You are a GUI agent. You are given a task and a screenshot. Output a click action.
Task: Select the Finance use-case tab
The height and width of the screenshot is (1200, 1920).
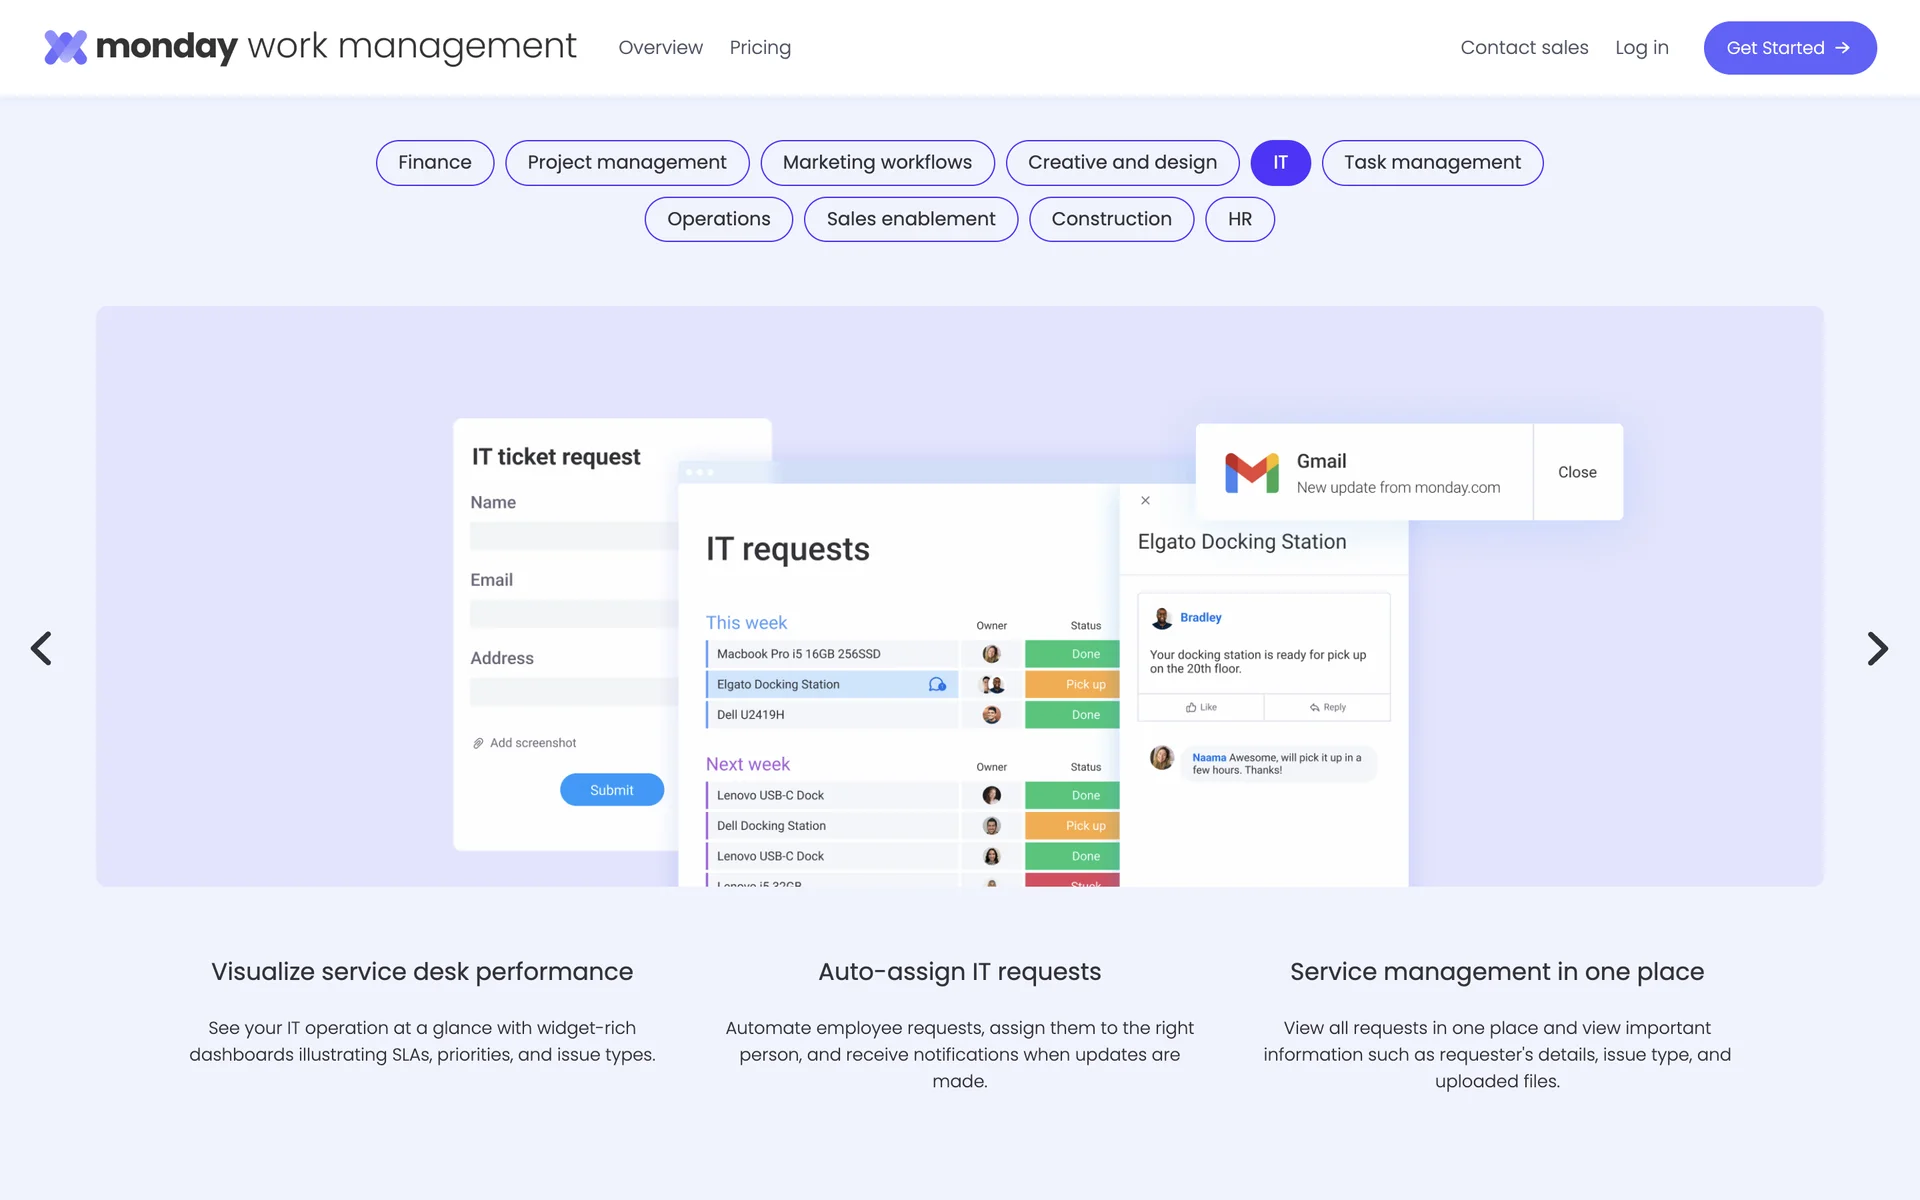434,163
